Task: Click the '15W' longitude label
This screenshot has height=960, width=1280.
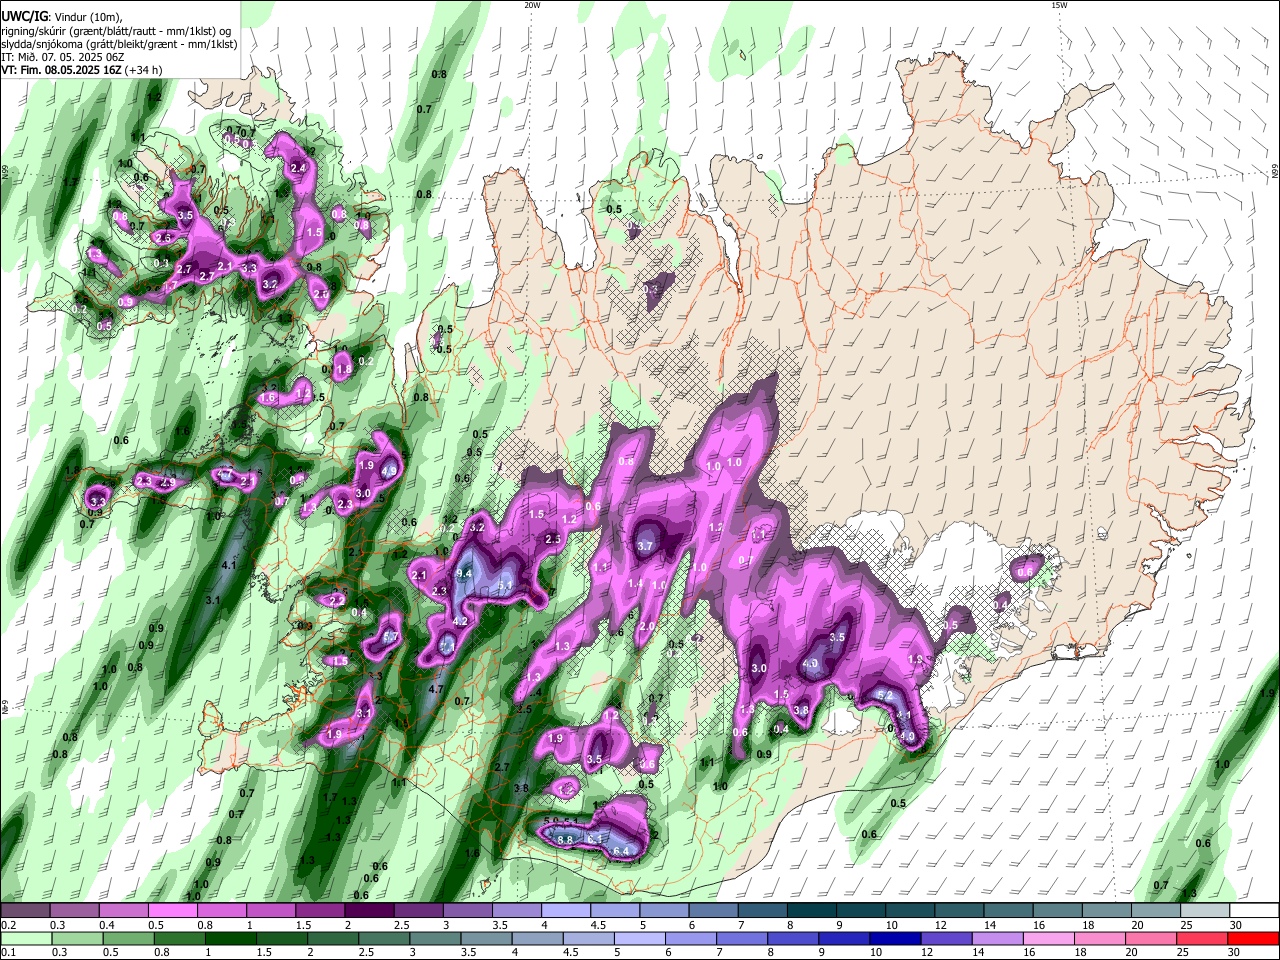Action: (1059, 6)
